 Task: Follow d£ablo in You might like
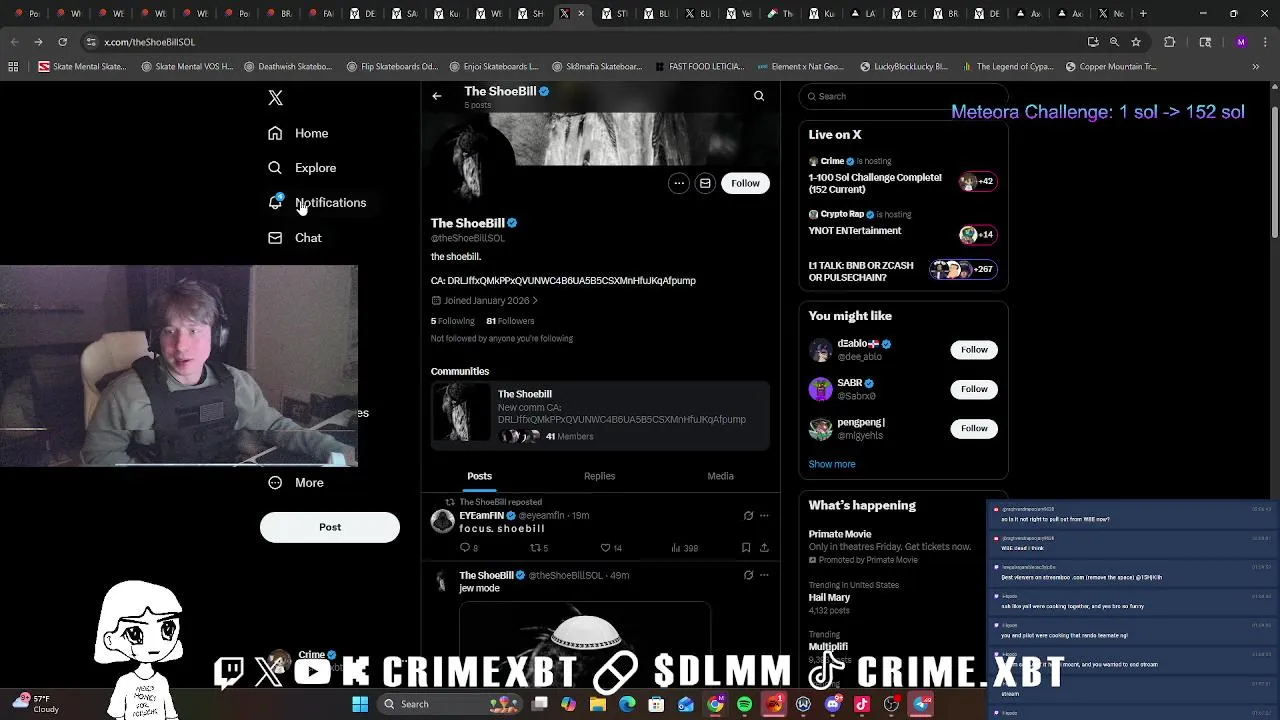pos(974,350)
